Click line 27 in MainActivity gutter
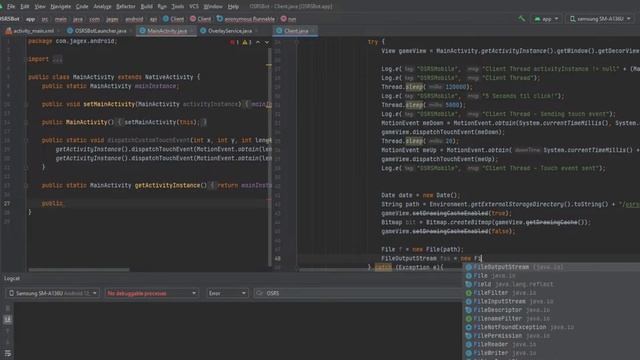 (x=7, y=203)
